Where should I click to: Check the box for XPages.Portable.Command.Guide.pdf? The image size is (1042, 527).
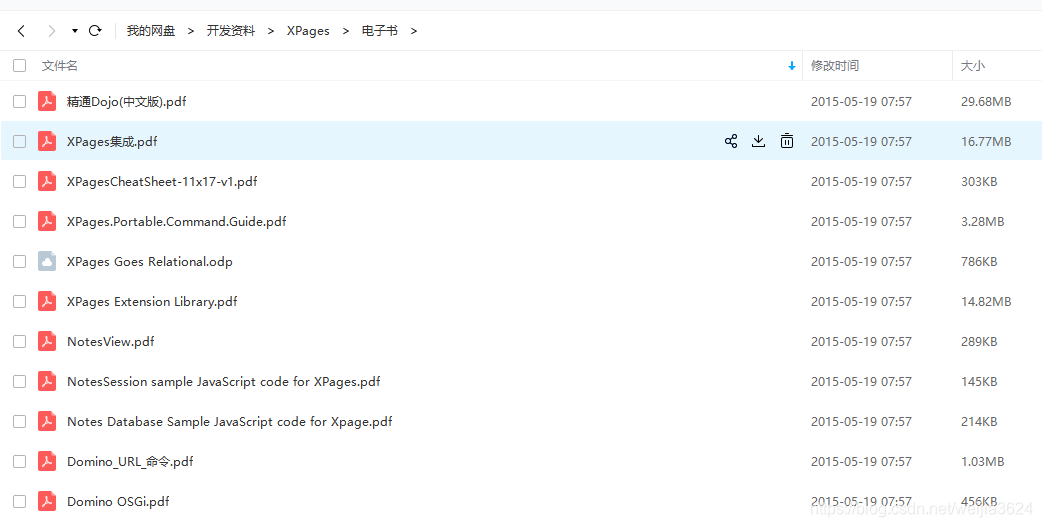pos(19,221)
